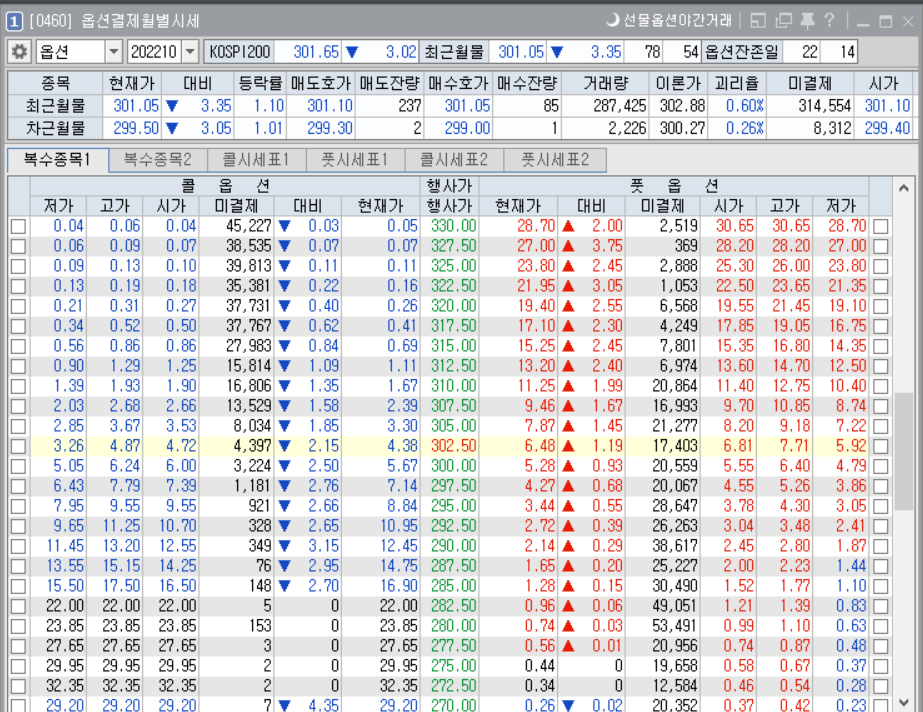Click the 괴리율 column header
The height and width of the screenshot is (712, 923).
pyautogui.click(x=738, y=84)
